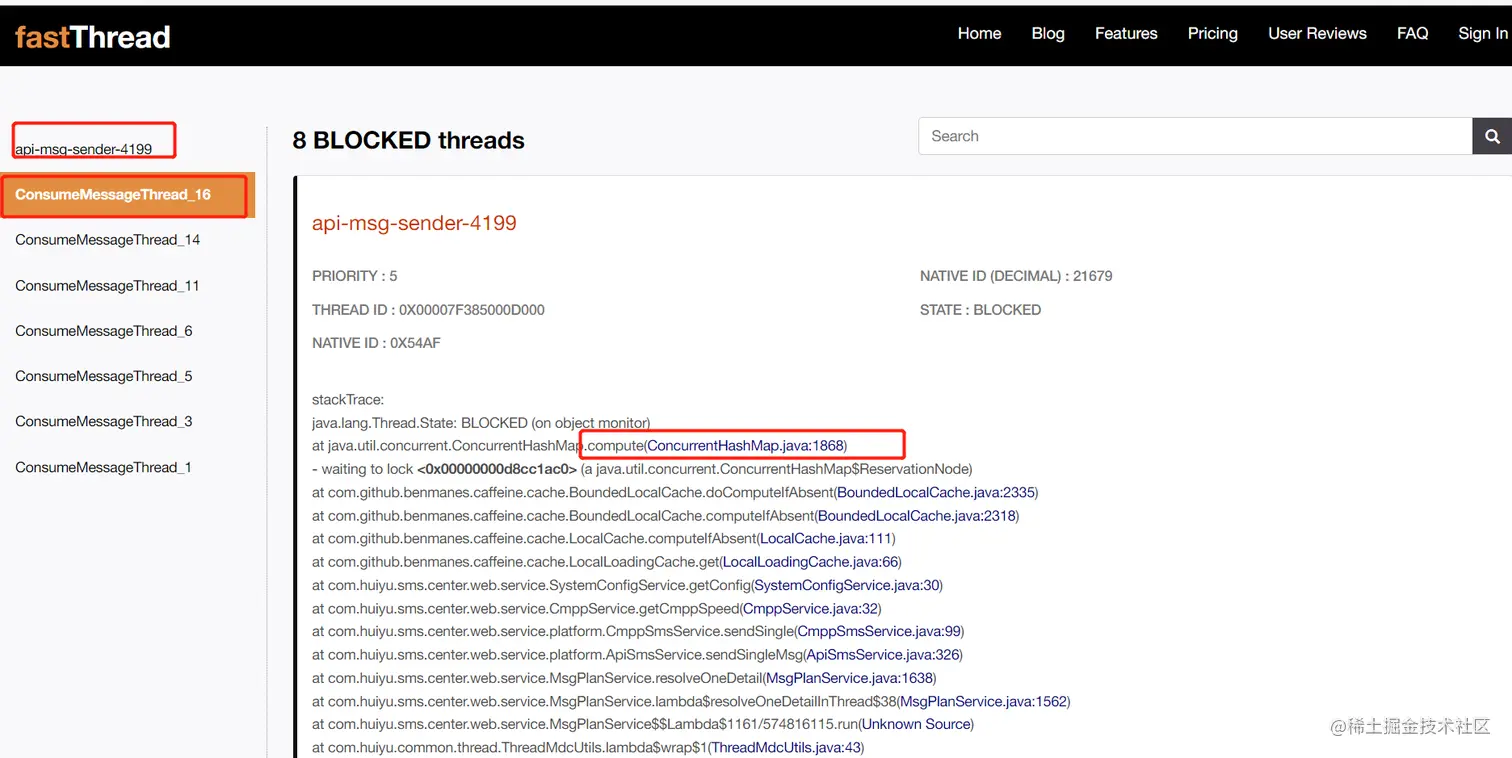
Task: Open the Home menu item
Action: 979,33
